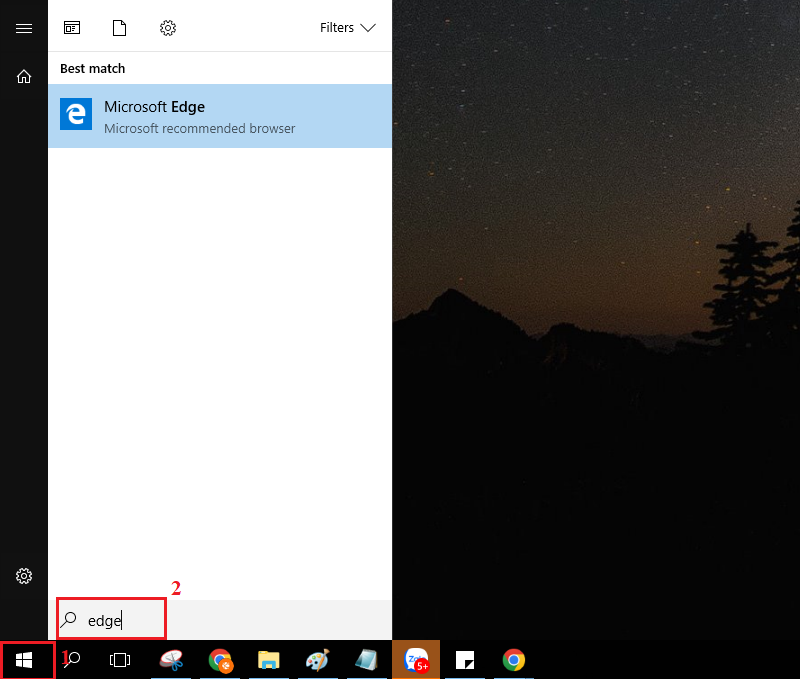This screenshot has width=800, height=679.
Task: Click the Windows Start button
Action: [x=25, y=660]
